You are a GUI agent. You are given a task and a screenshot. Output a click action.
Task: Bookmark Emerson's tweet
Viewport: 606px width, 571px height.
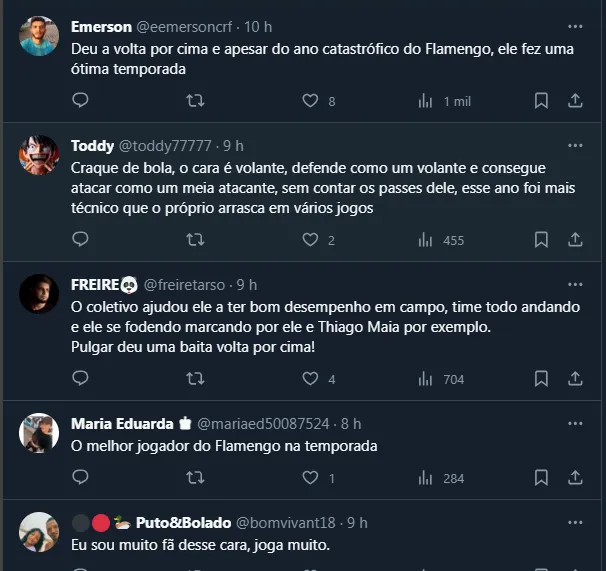[541, 101]
